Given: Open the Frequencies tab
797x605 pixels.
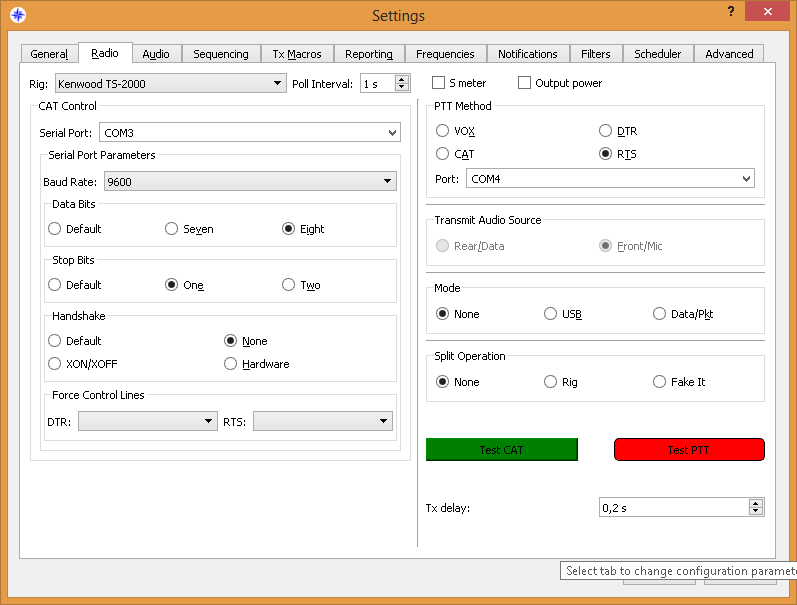Looking at the screenshot, I should pyautogui.click(x=446, y=54).
